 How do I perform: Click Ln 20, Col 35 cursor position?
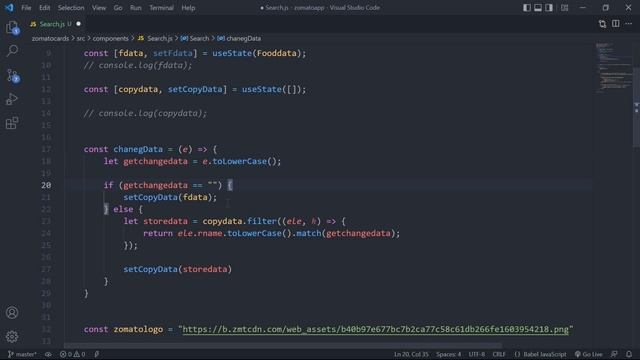411,354
